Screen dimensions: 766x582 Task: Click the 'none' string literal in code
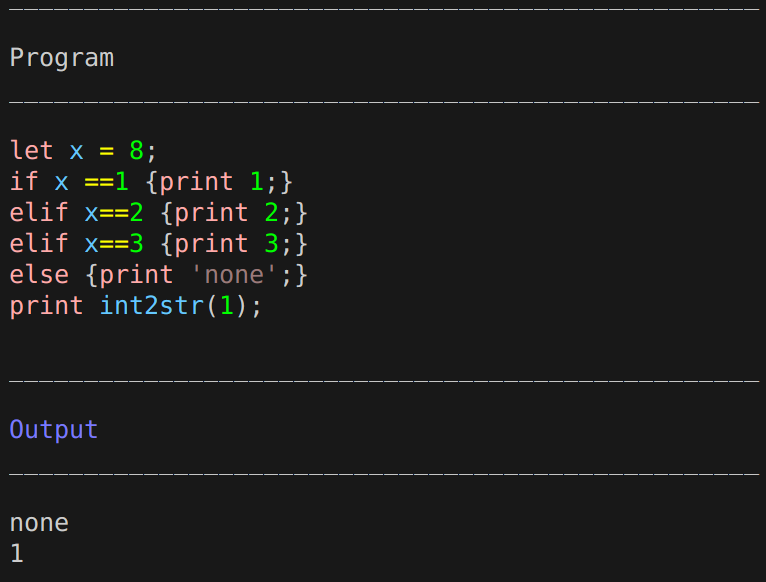[x=234, y=275]
